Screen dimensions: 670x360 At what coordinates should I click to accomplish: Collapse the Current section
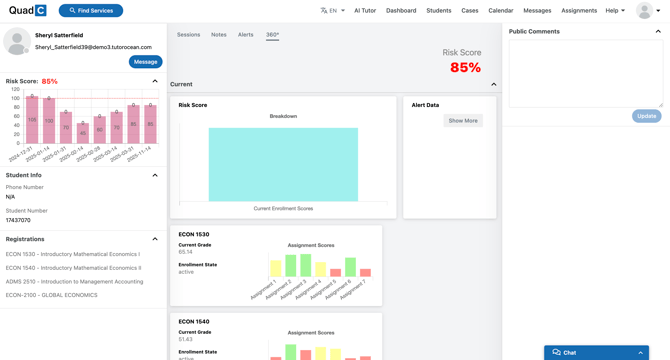(494, 84)
